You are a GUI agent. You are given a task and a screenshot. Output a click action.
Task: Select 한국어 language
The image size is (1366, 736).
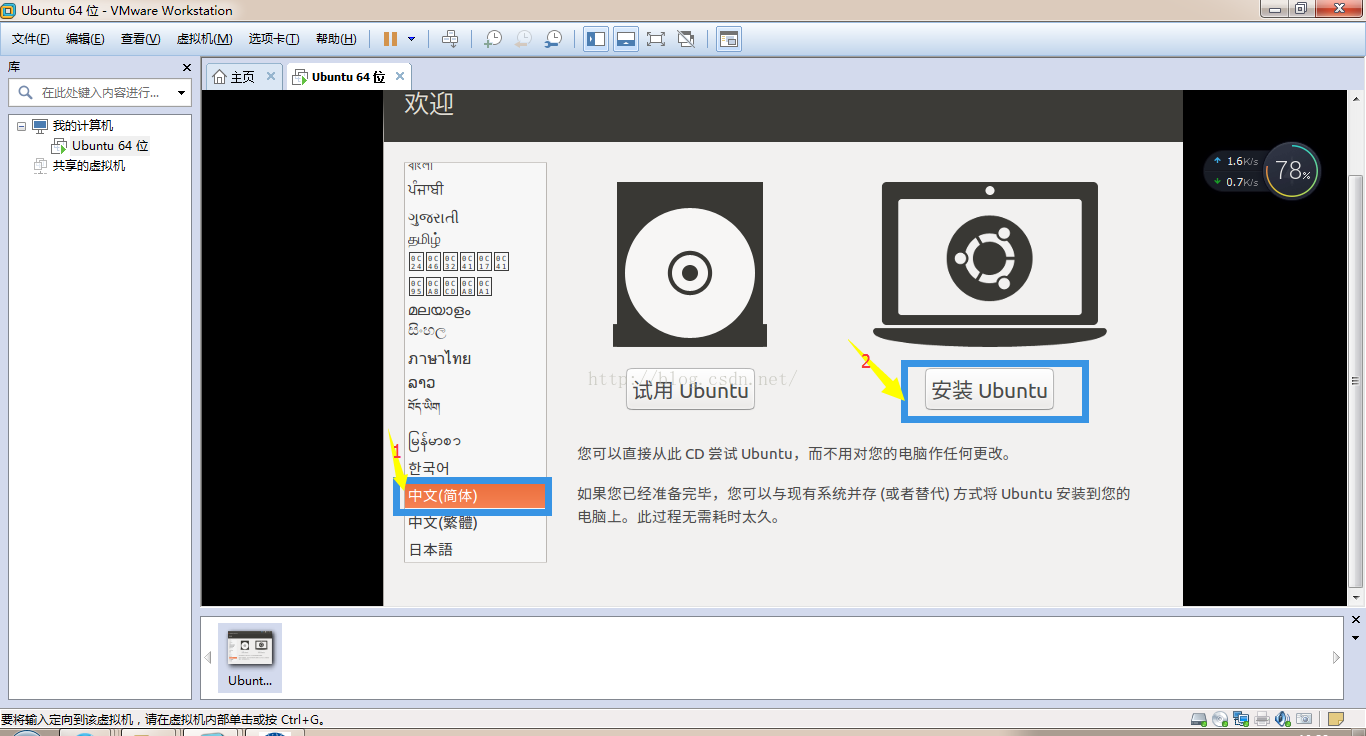coord(429,468)
